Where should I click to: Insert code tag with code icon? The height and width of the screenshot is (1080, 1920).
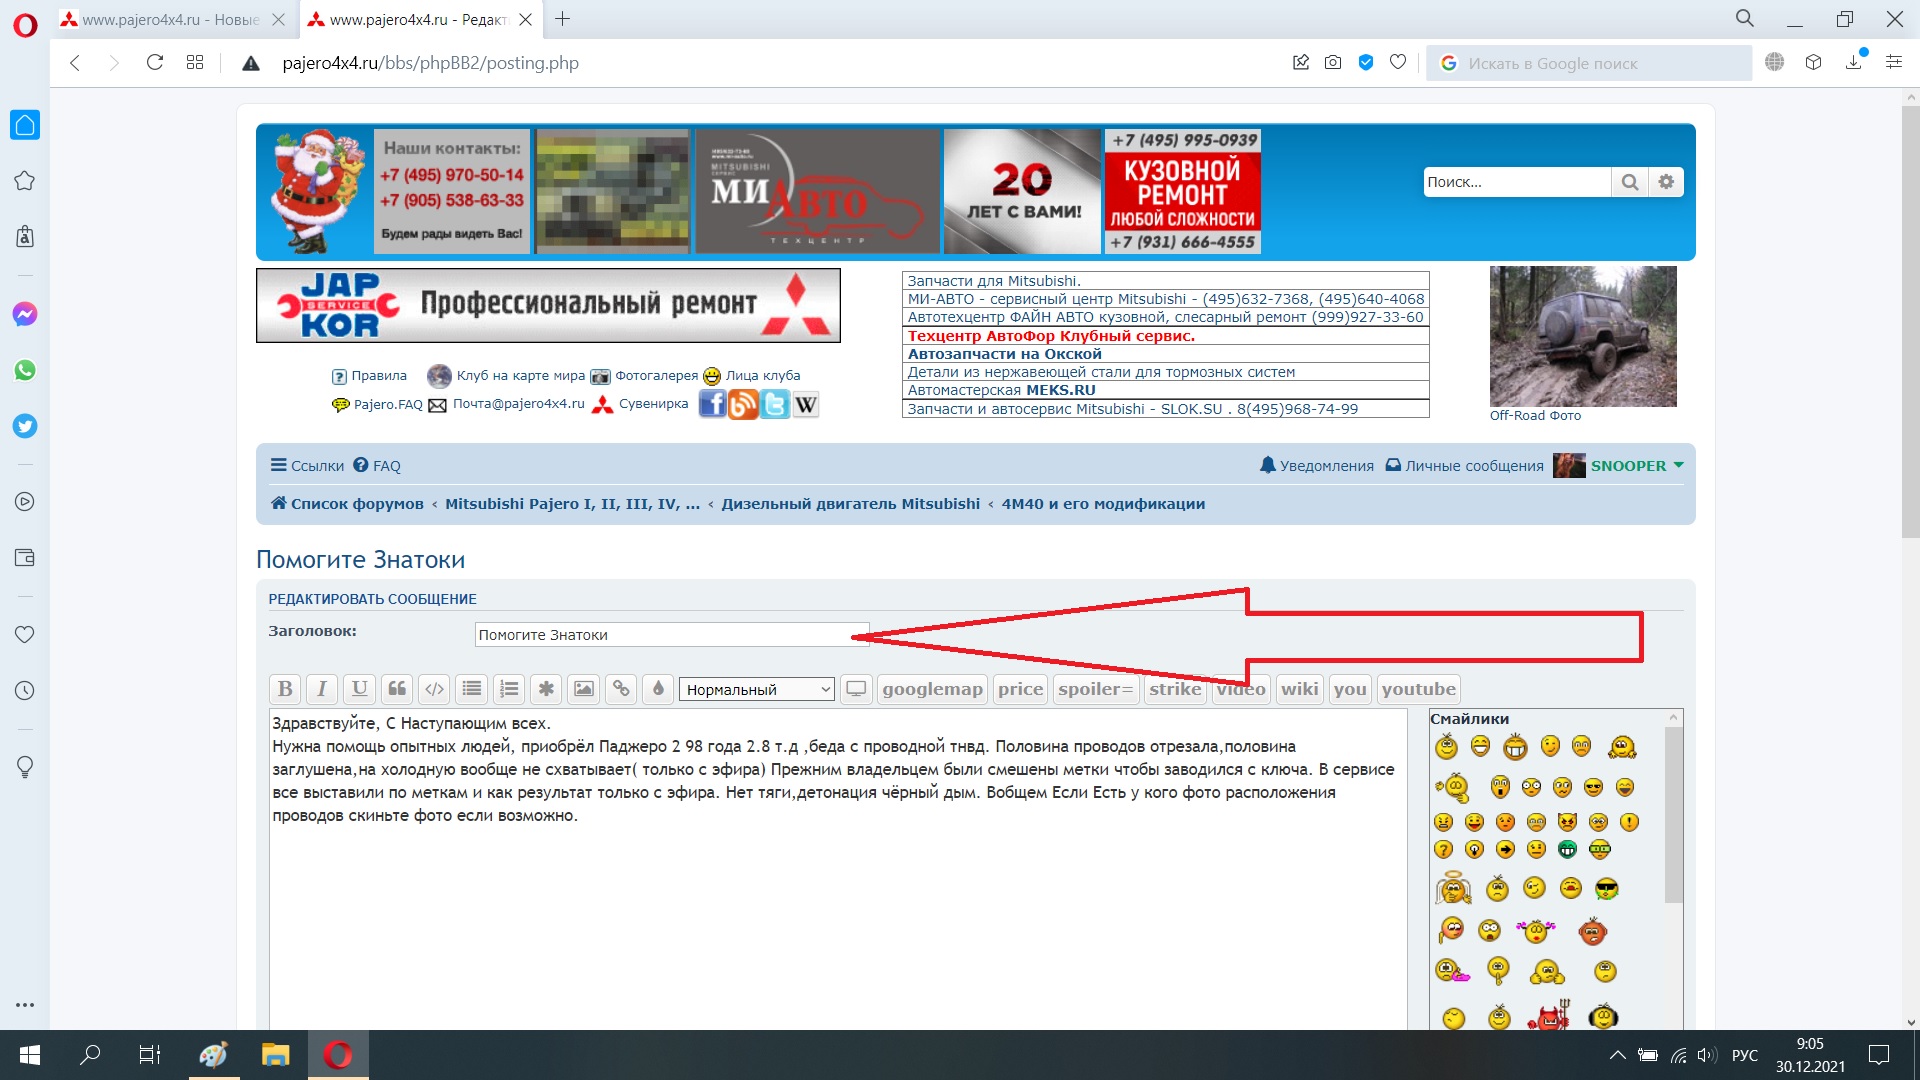[x=434, y=689]
